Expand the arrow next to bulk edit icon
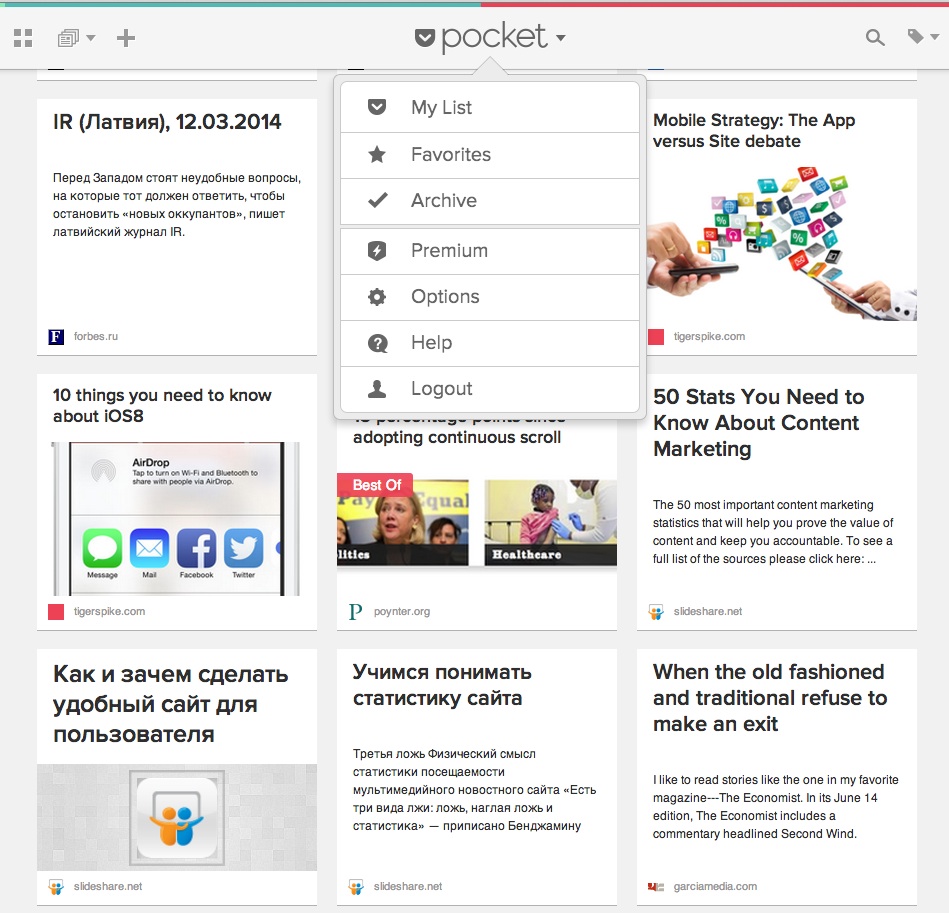 (x=91, y=38)
